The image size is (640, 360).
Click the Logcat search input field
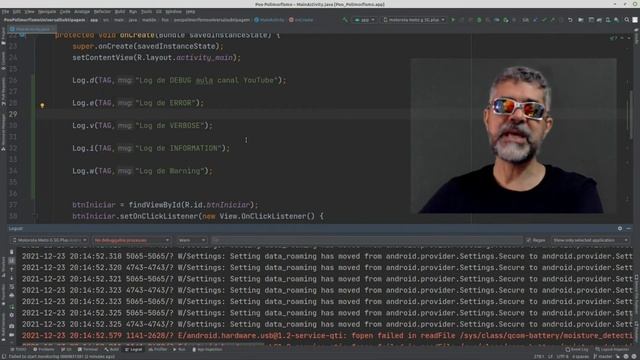[367, 240]
